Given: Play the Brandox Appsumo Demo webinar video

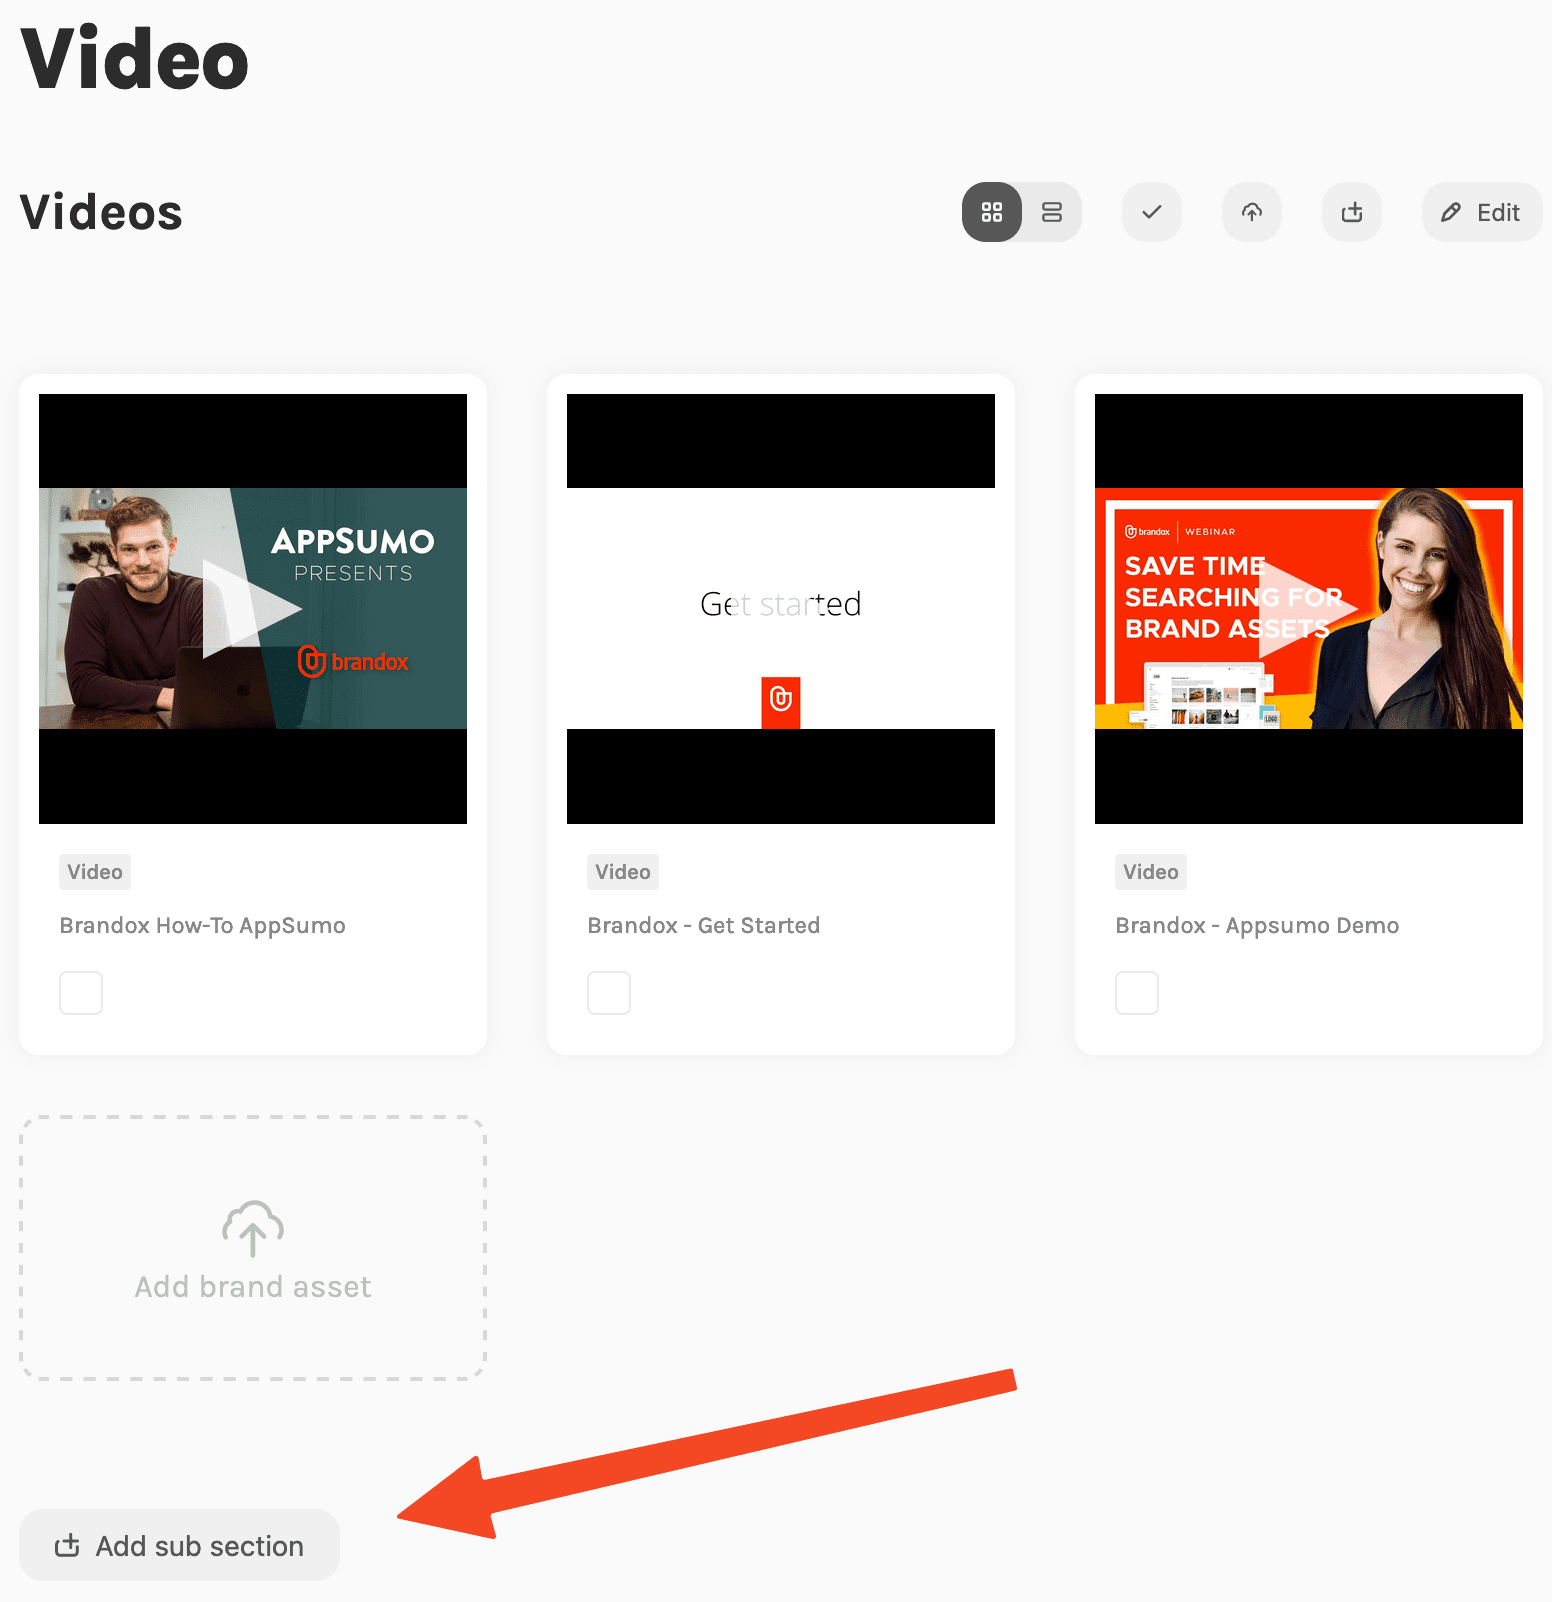Looking at the screenshot, I should tap(1309, 608).
